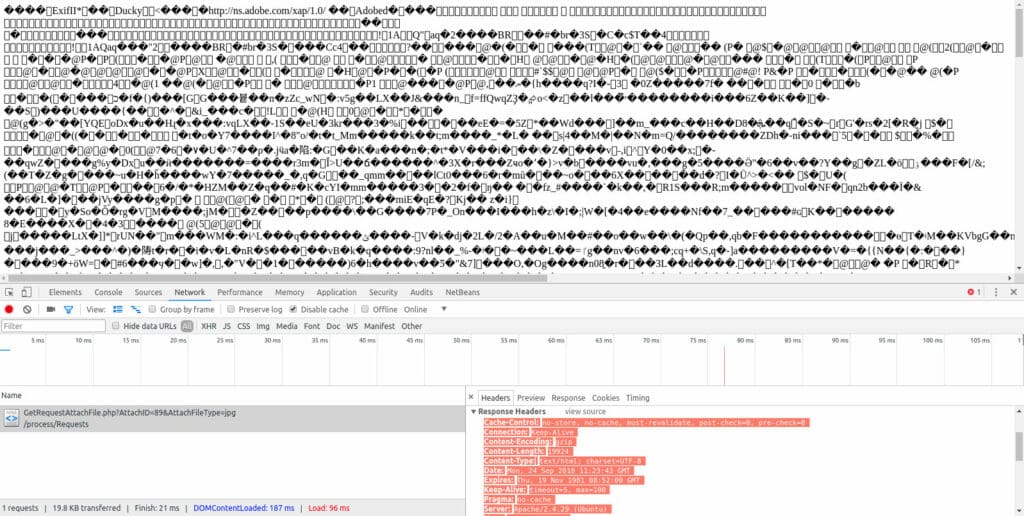Viewport: 1024px width, 516px height.
Task: Toggle the device toolbar icon
Action: pyautogui.click(x=26, y=292)
